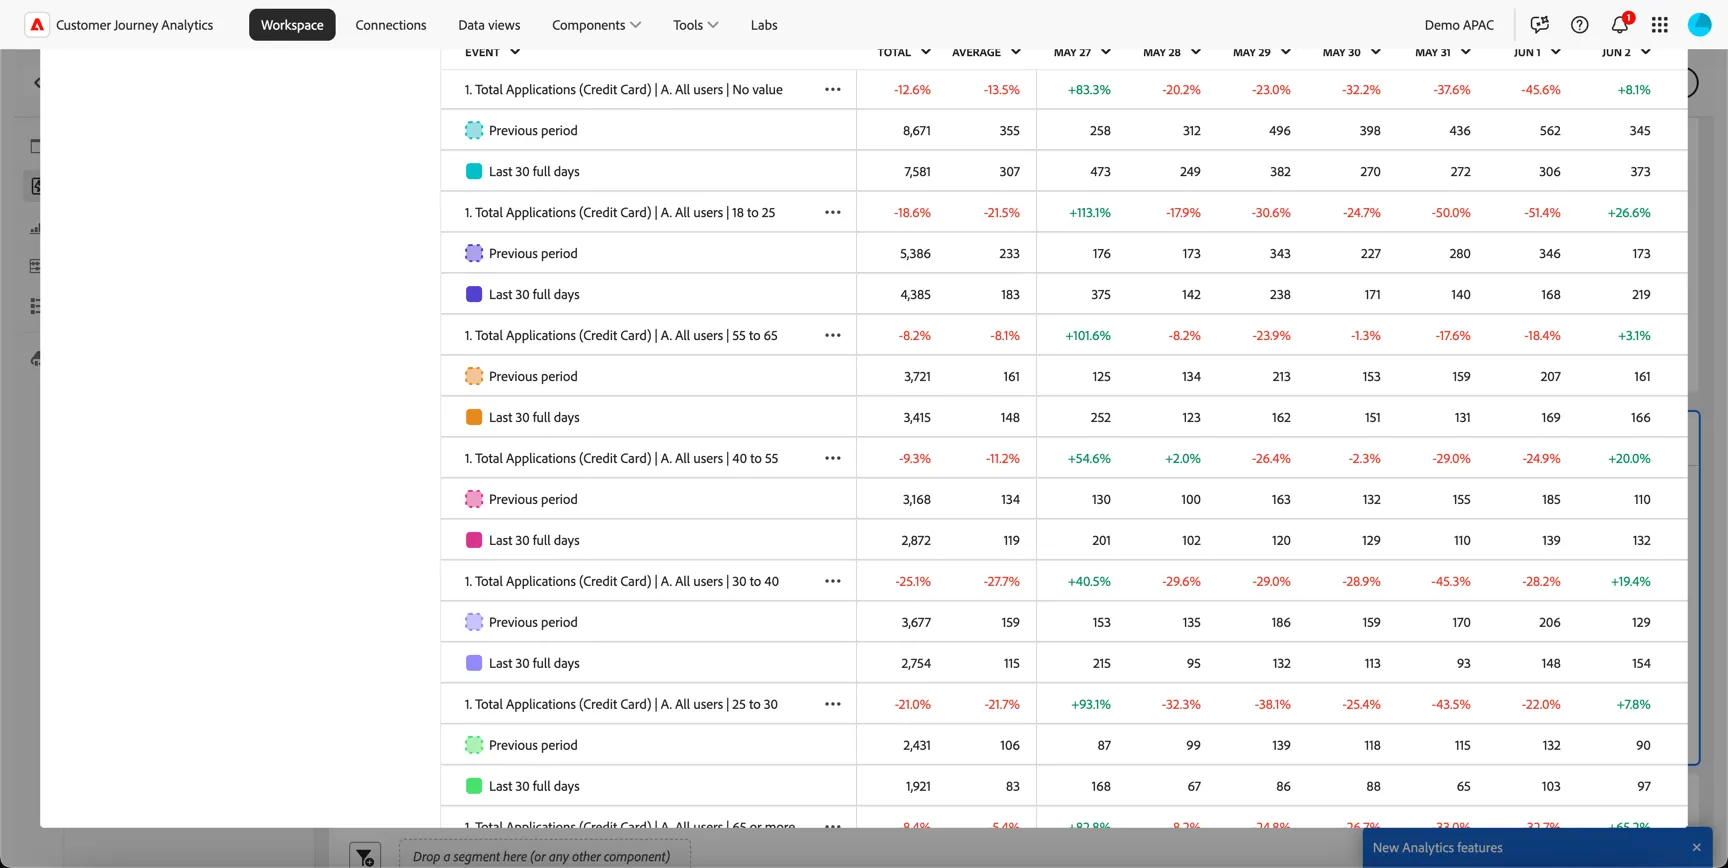Open the feedback chat icon
1728x868 pixels.
point(1539,25)
